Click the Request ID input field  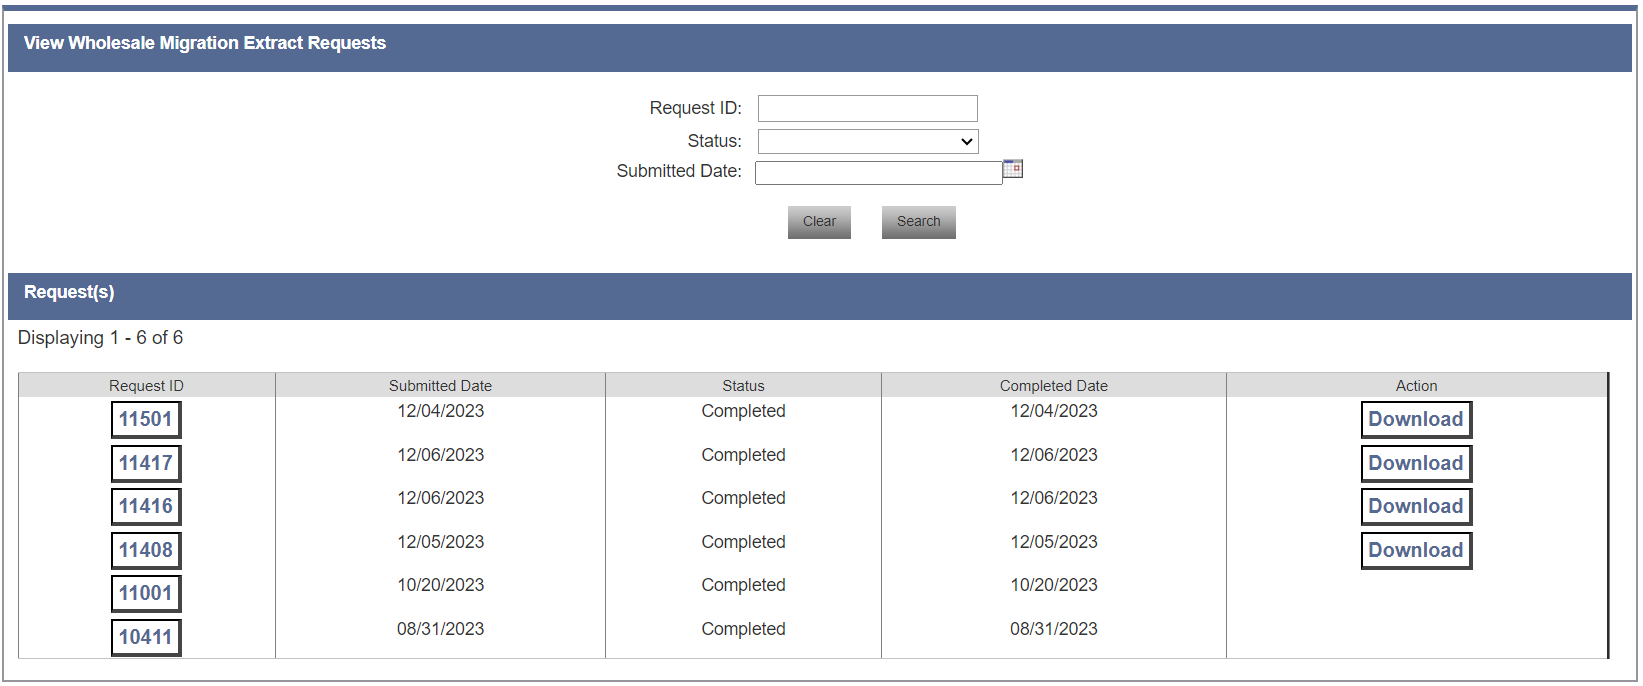867,108
